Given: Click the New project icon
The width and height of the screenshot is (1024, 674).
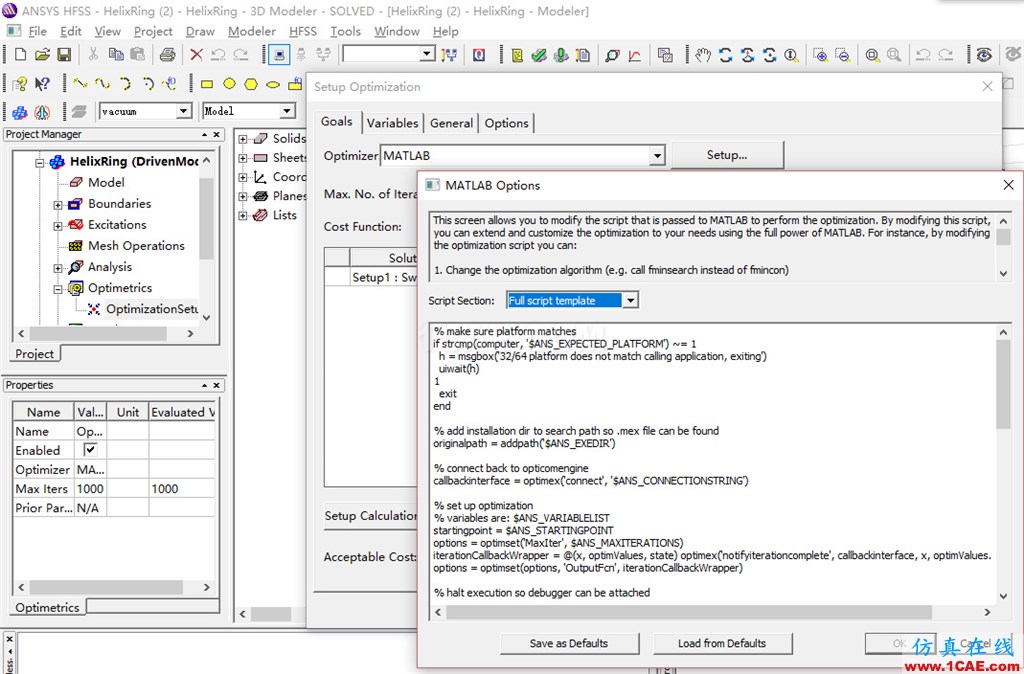Looking at the screenshot, I should pyautogui.click(x=20, y=55).
